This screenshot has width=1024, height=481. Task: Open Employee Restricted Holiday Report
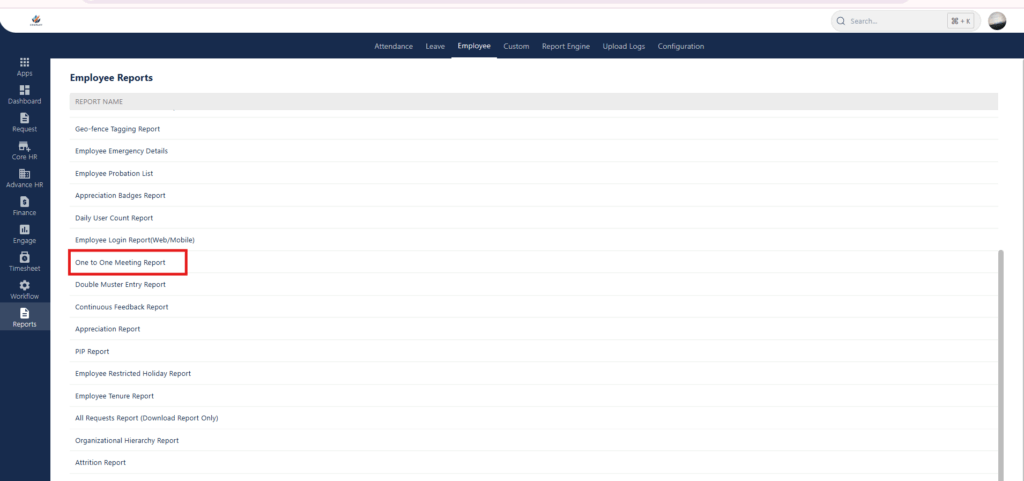click(x=534, y=373)
